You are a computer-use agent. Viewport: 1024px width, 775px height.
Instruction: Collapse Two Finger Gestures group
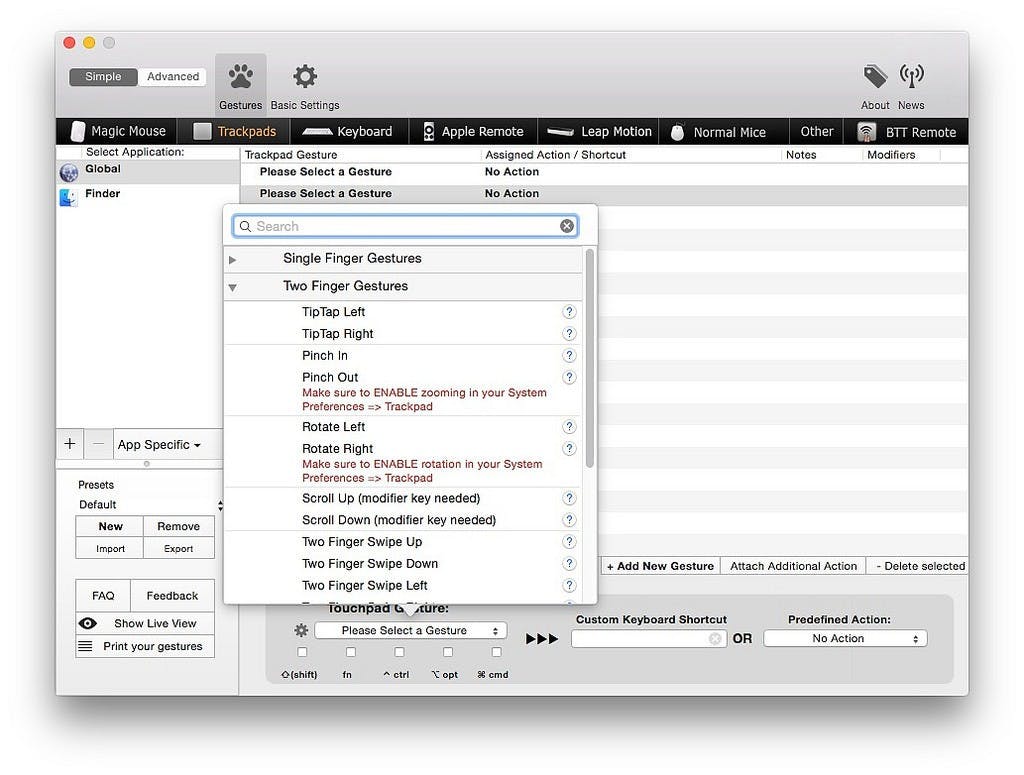tap(232, 287)
